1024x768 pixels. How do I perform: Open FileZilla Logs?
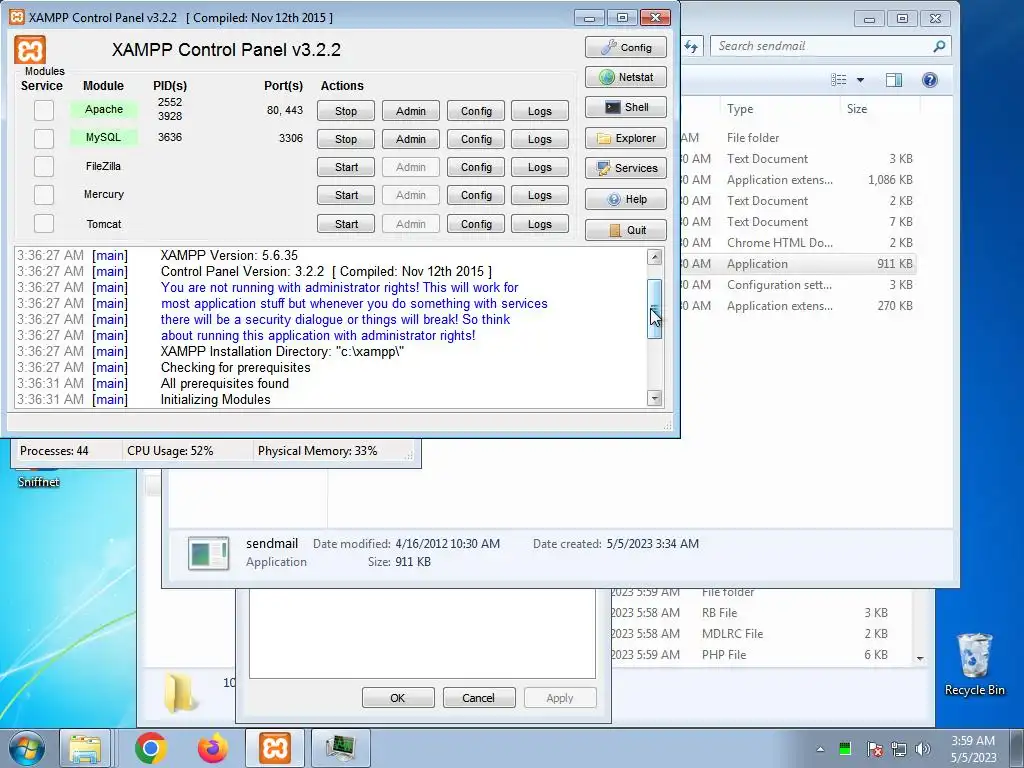[x=539, y=167]
